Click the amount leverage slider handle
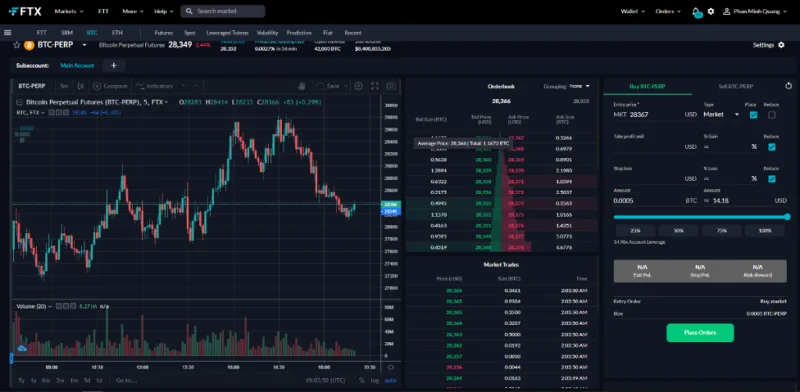The height and width of the screenshot is (392, 800). 787,217
